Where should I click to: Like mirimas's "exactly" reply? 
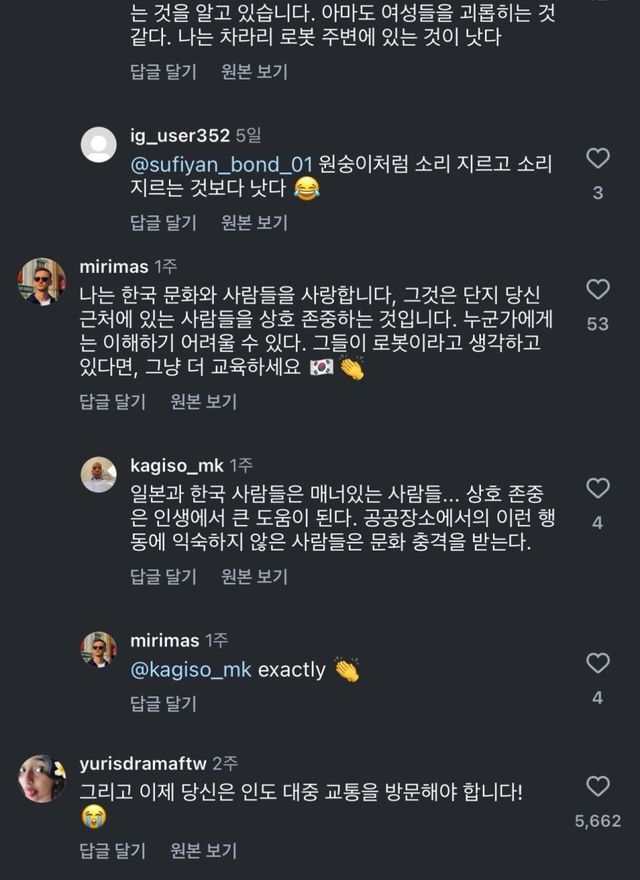pyautogui.click(x=597, y=663)
